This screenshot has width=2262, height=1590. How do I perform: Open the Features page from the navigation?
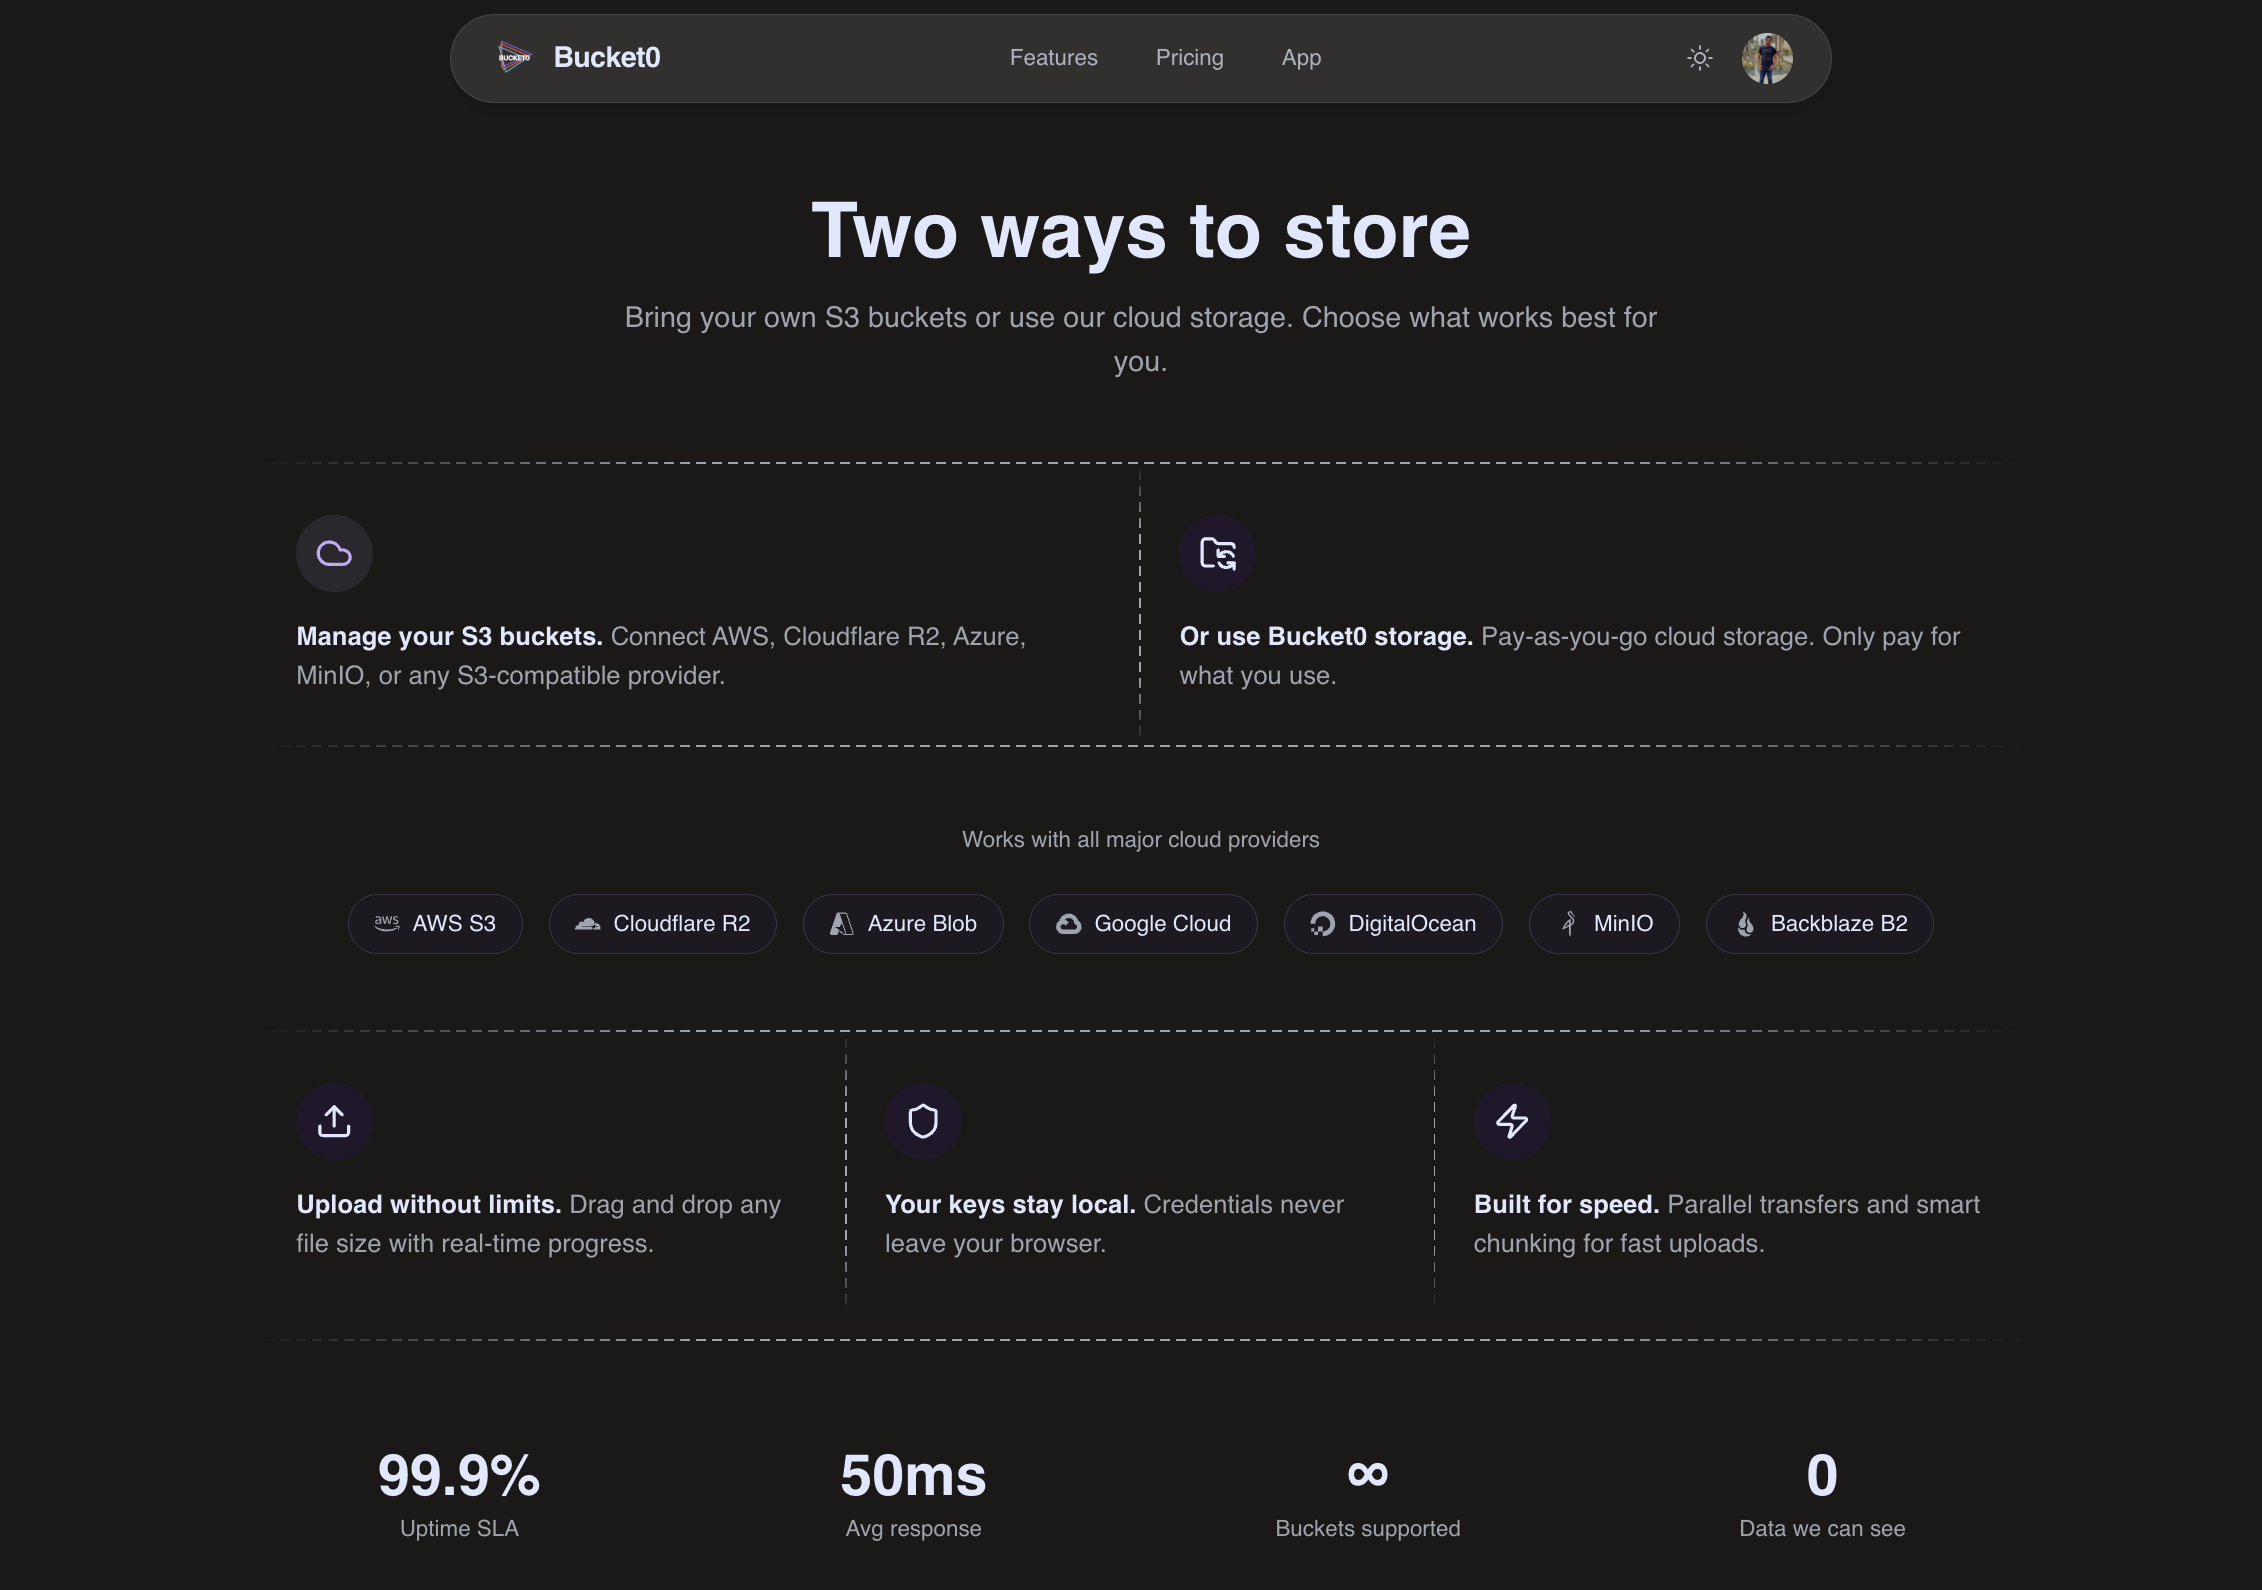click(x=1053, y=57)
